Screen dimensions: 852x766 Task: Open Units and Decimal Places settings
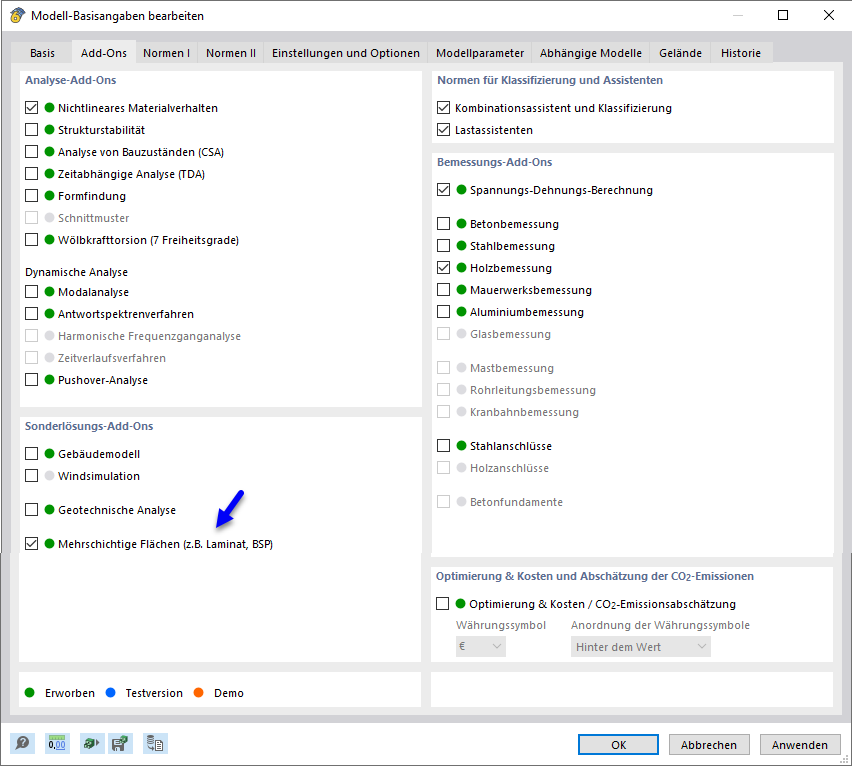point(57,743)
